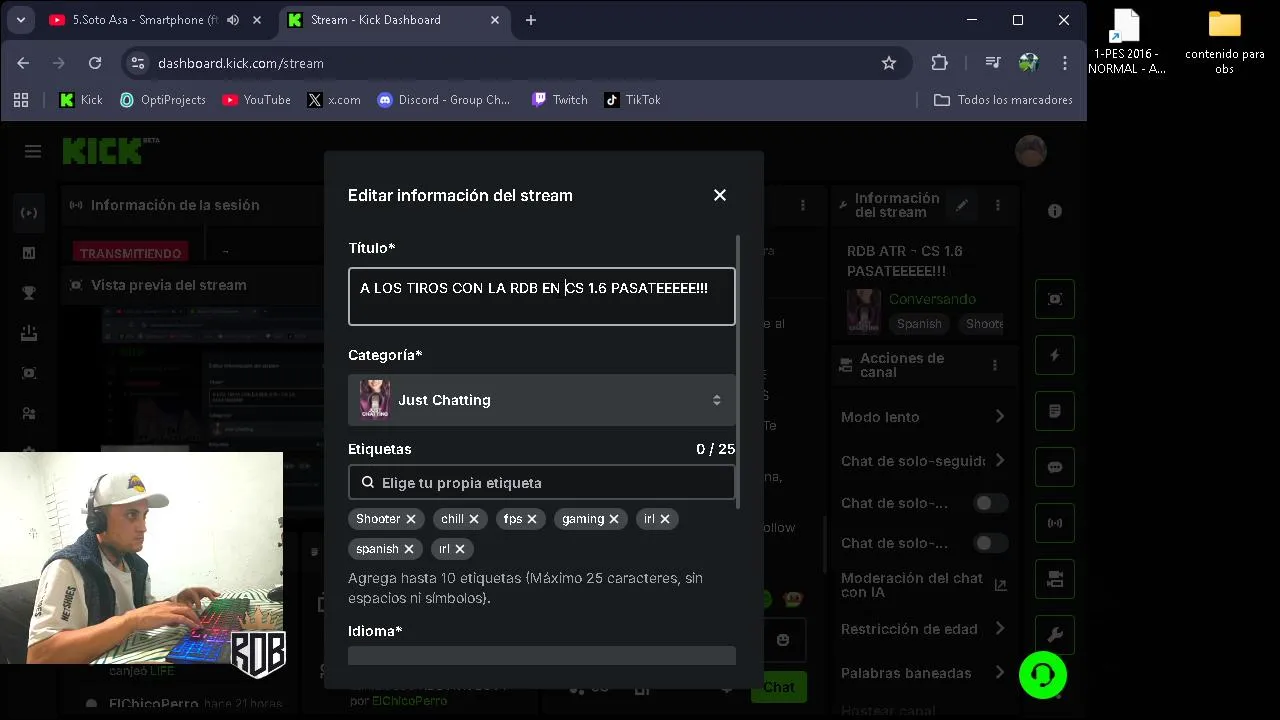Image resolution: width=1280 pixels, height=720 pixels.
Task: Open the wrench tools widget button
Action: coord(1055,635)
